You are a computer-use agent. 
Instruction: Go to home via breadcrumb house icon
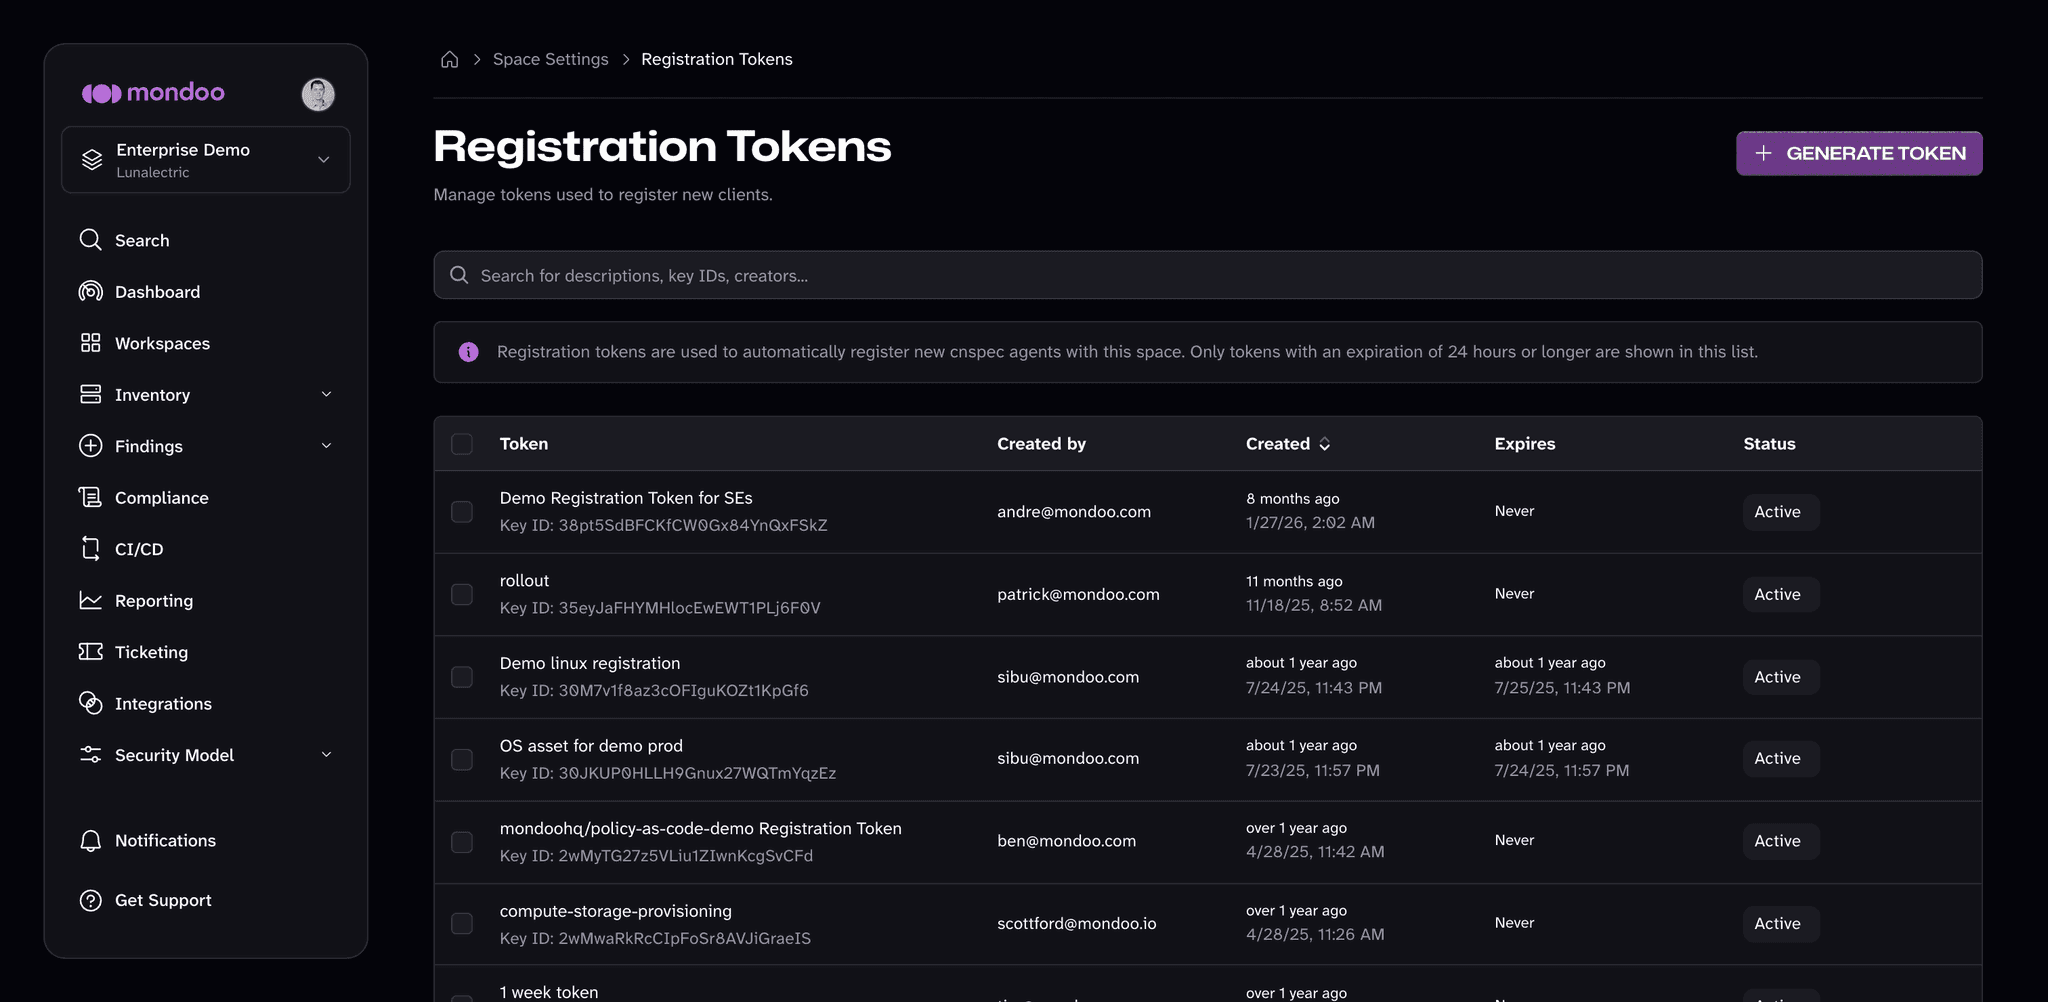click(449, 59)
